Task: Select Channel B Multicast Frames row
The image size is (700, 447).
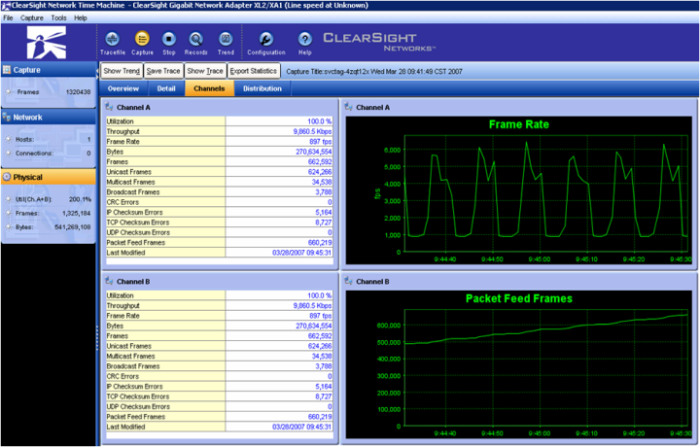Action: 219,356
